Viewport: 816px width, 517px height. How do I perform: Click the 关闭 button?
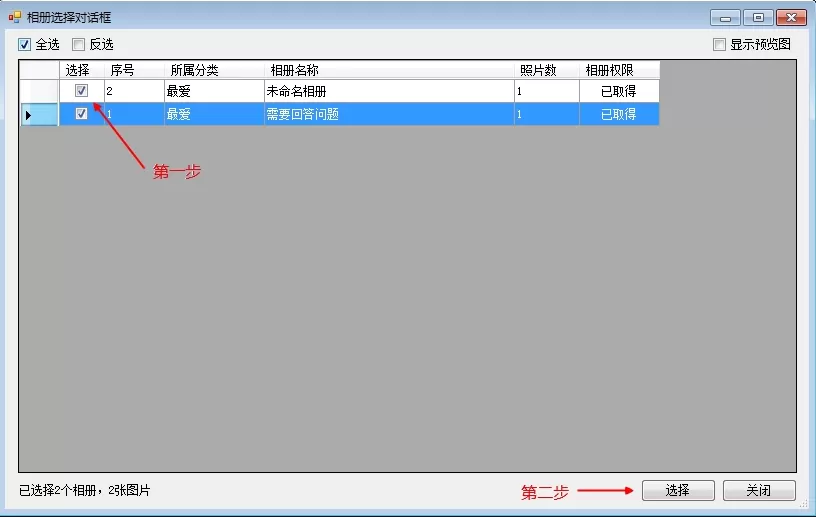pyautogui.click(x=759, y=490)
